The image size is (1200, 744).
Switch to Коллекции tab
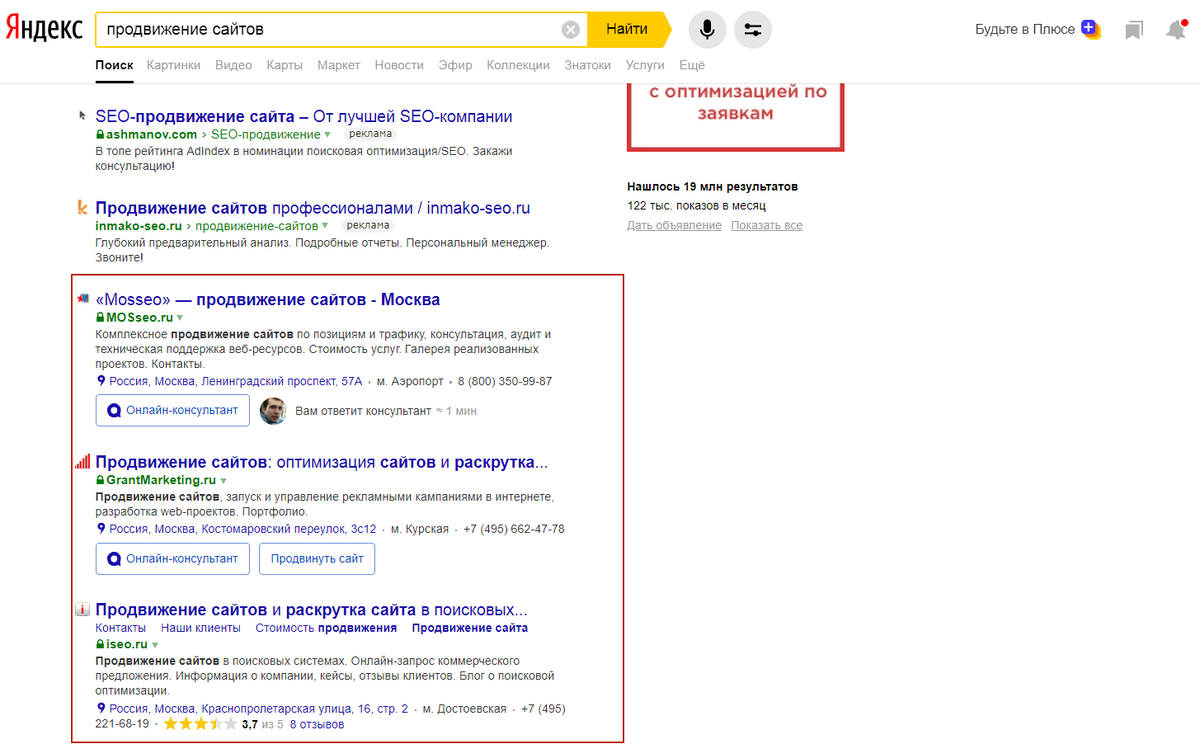pos(518,65)
